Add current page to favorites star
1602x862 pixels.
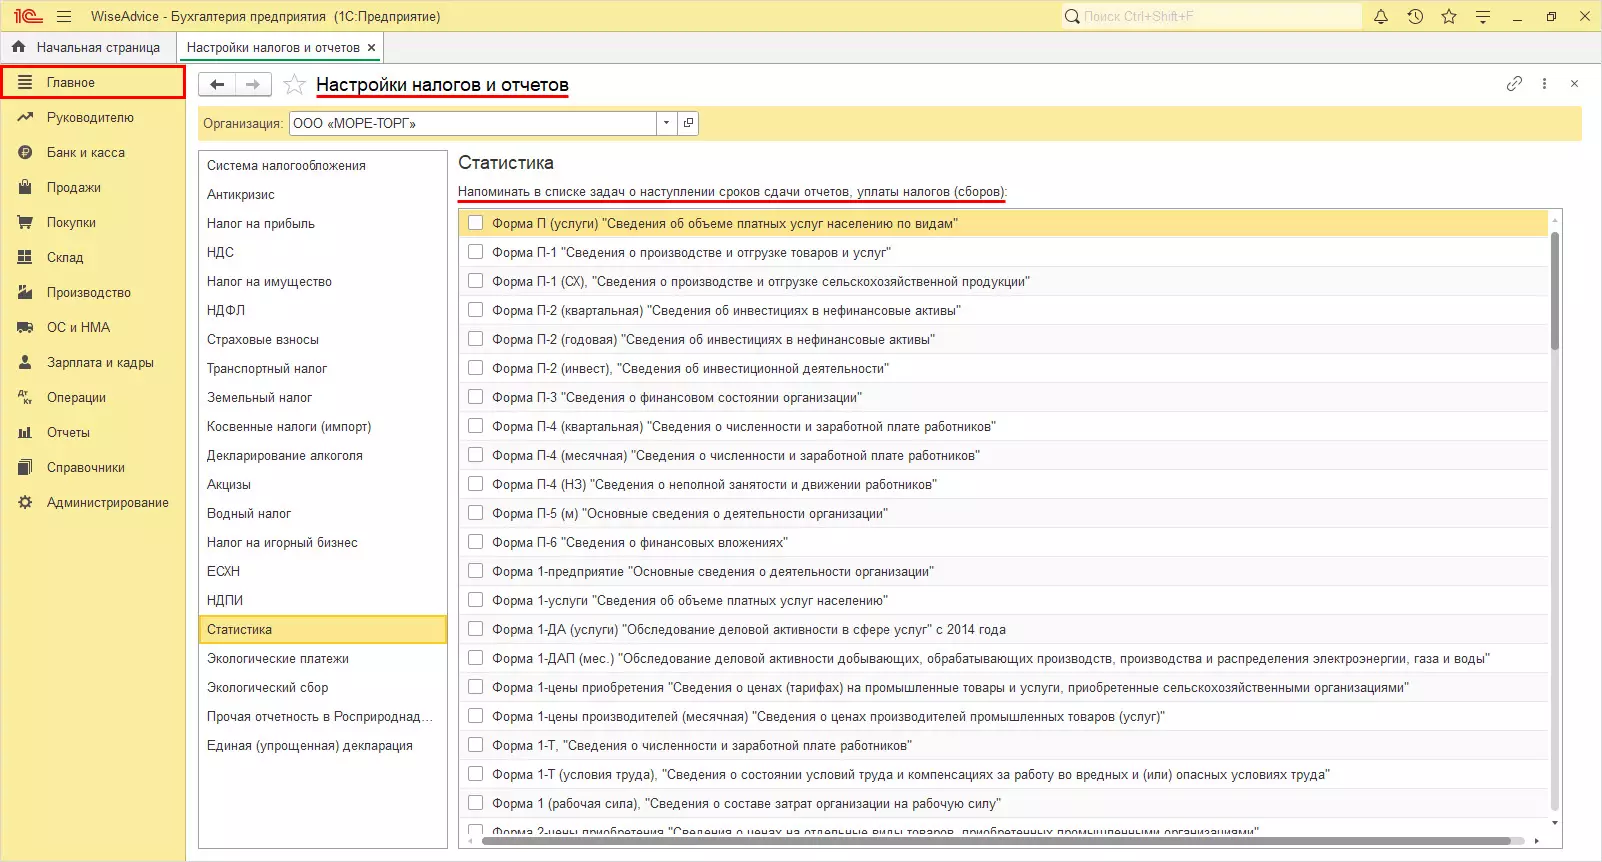294,85
